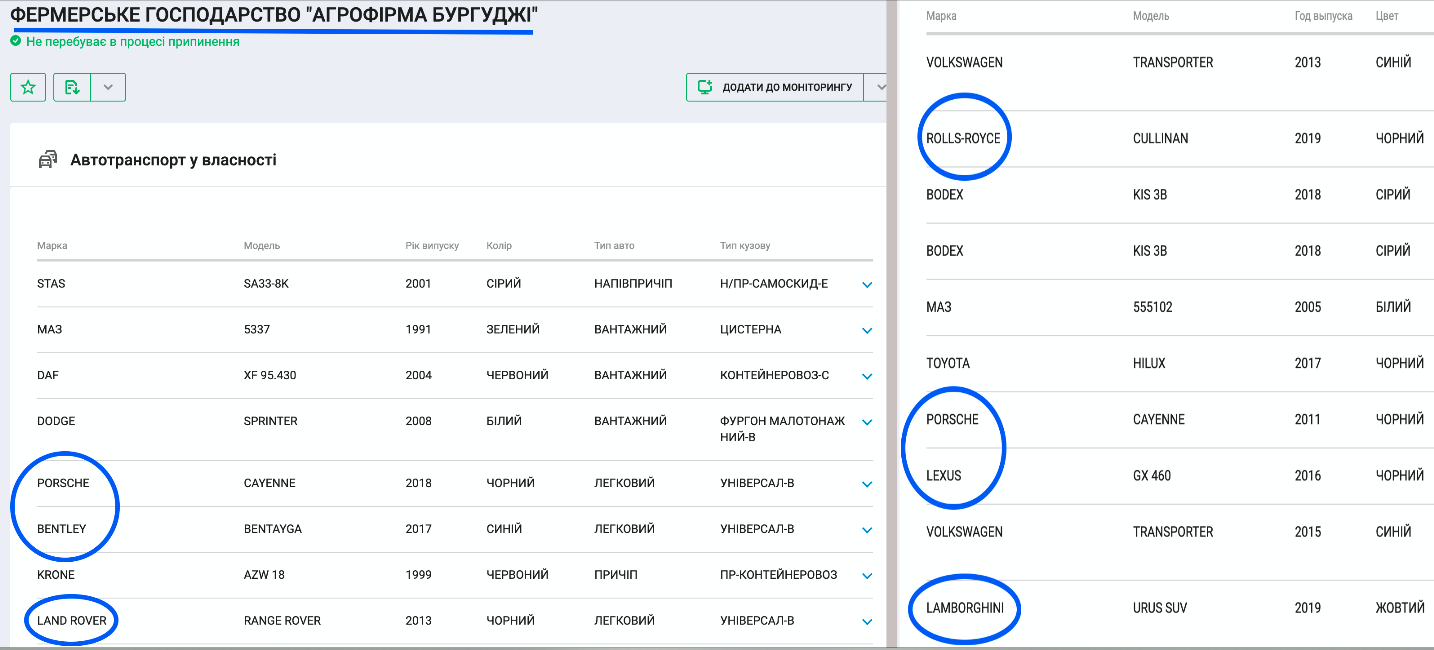Click the car icon beside 'Автотранспорт у власності'
The height and width of the screenshot is (650, 1434).
point(48,160)
